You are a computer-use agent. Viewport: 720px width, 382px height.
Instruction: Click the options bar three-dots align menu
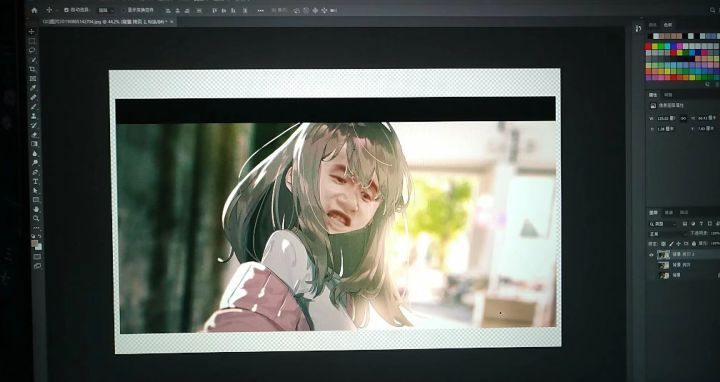[261, 10]
